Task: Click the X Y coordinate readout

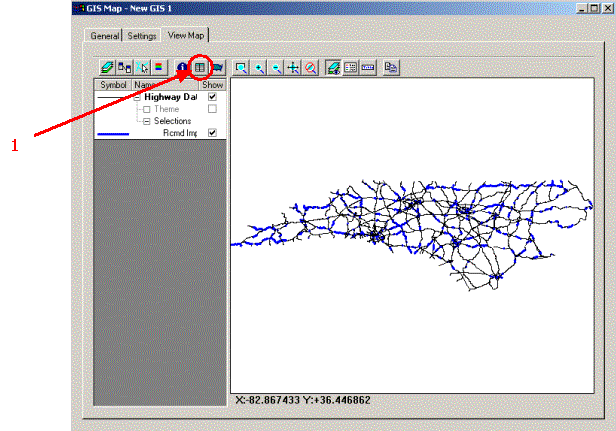Action: tap(303, 400)
